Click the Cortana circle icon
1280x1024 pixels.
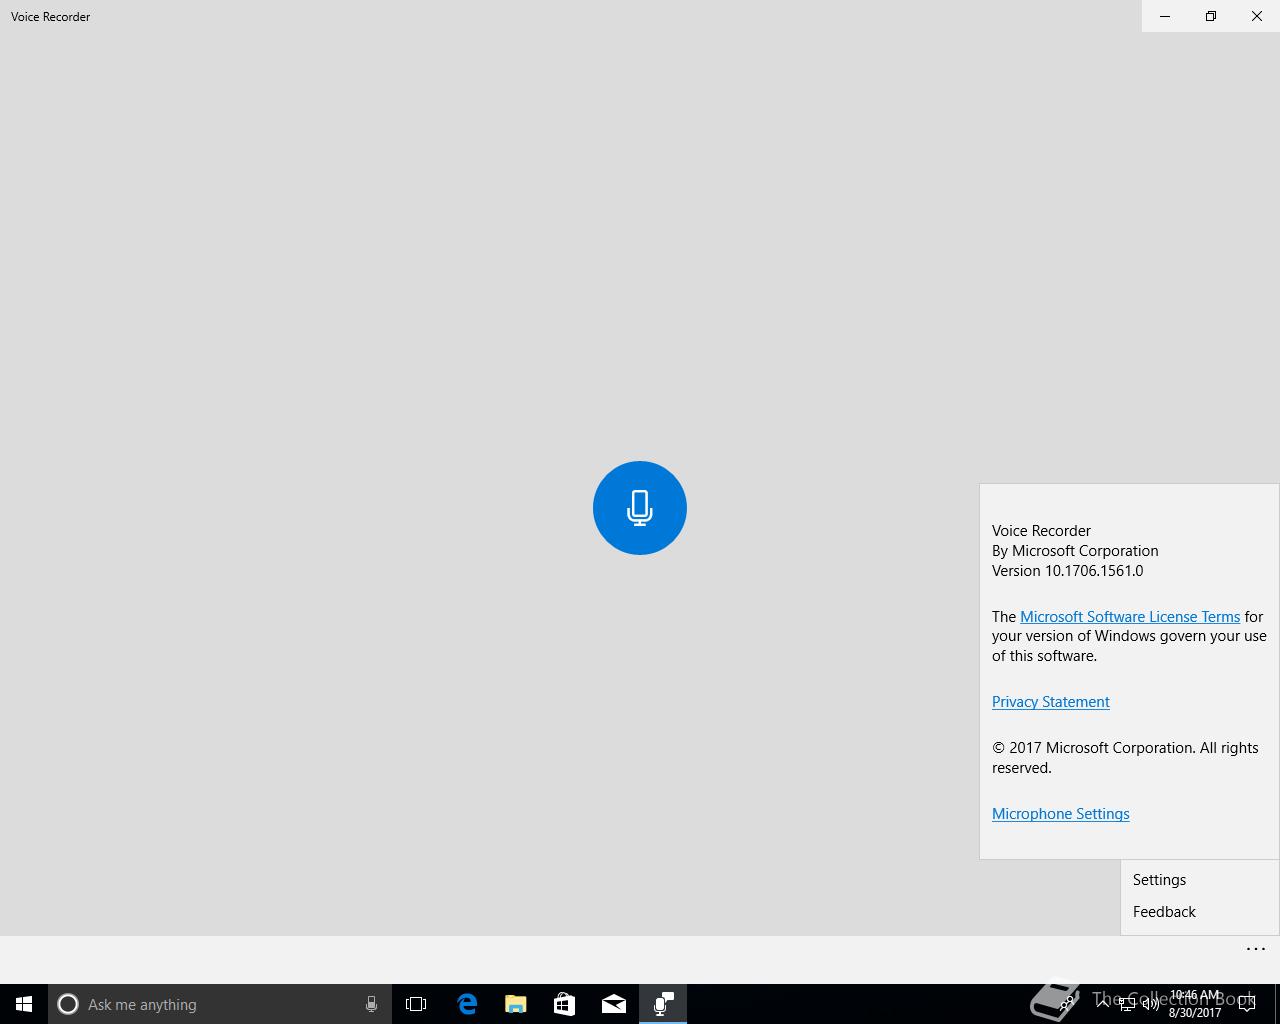coord(68,1004)
